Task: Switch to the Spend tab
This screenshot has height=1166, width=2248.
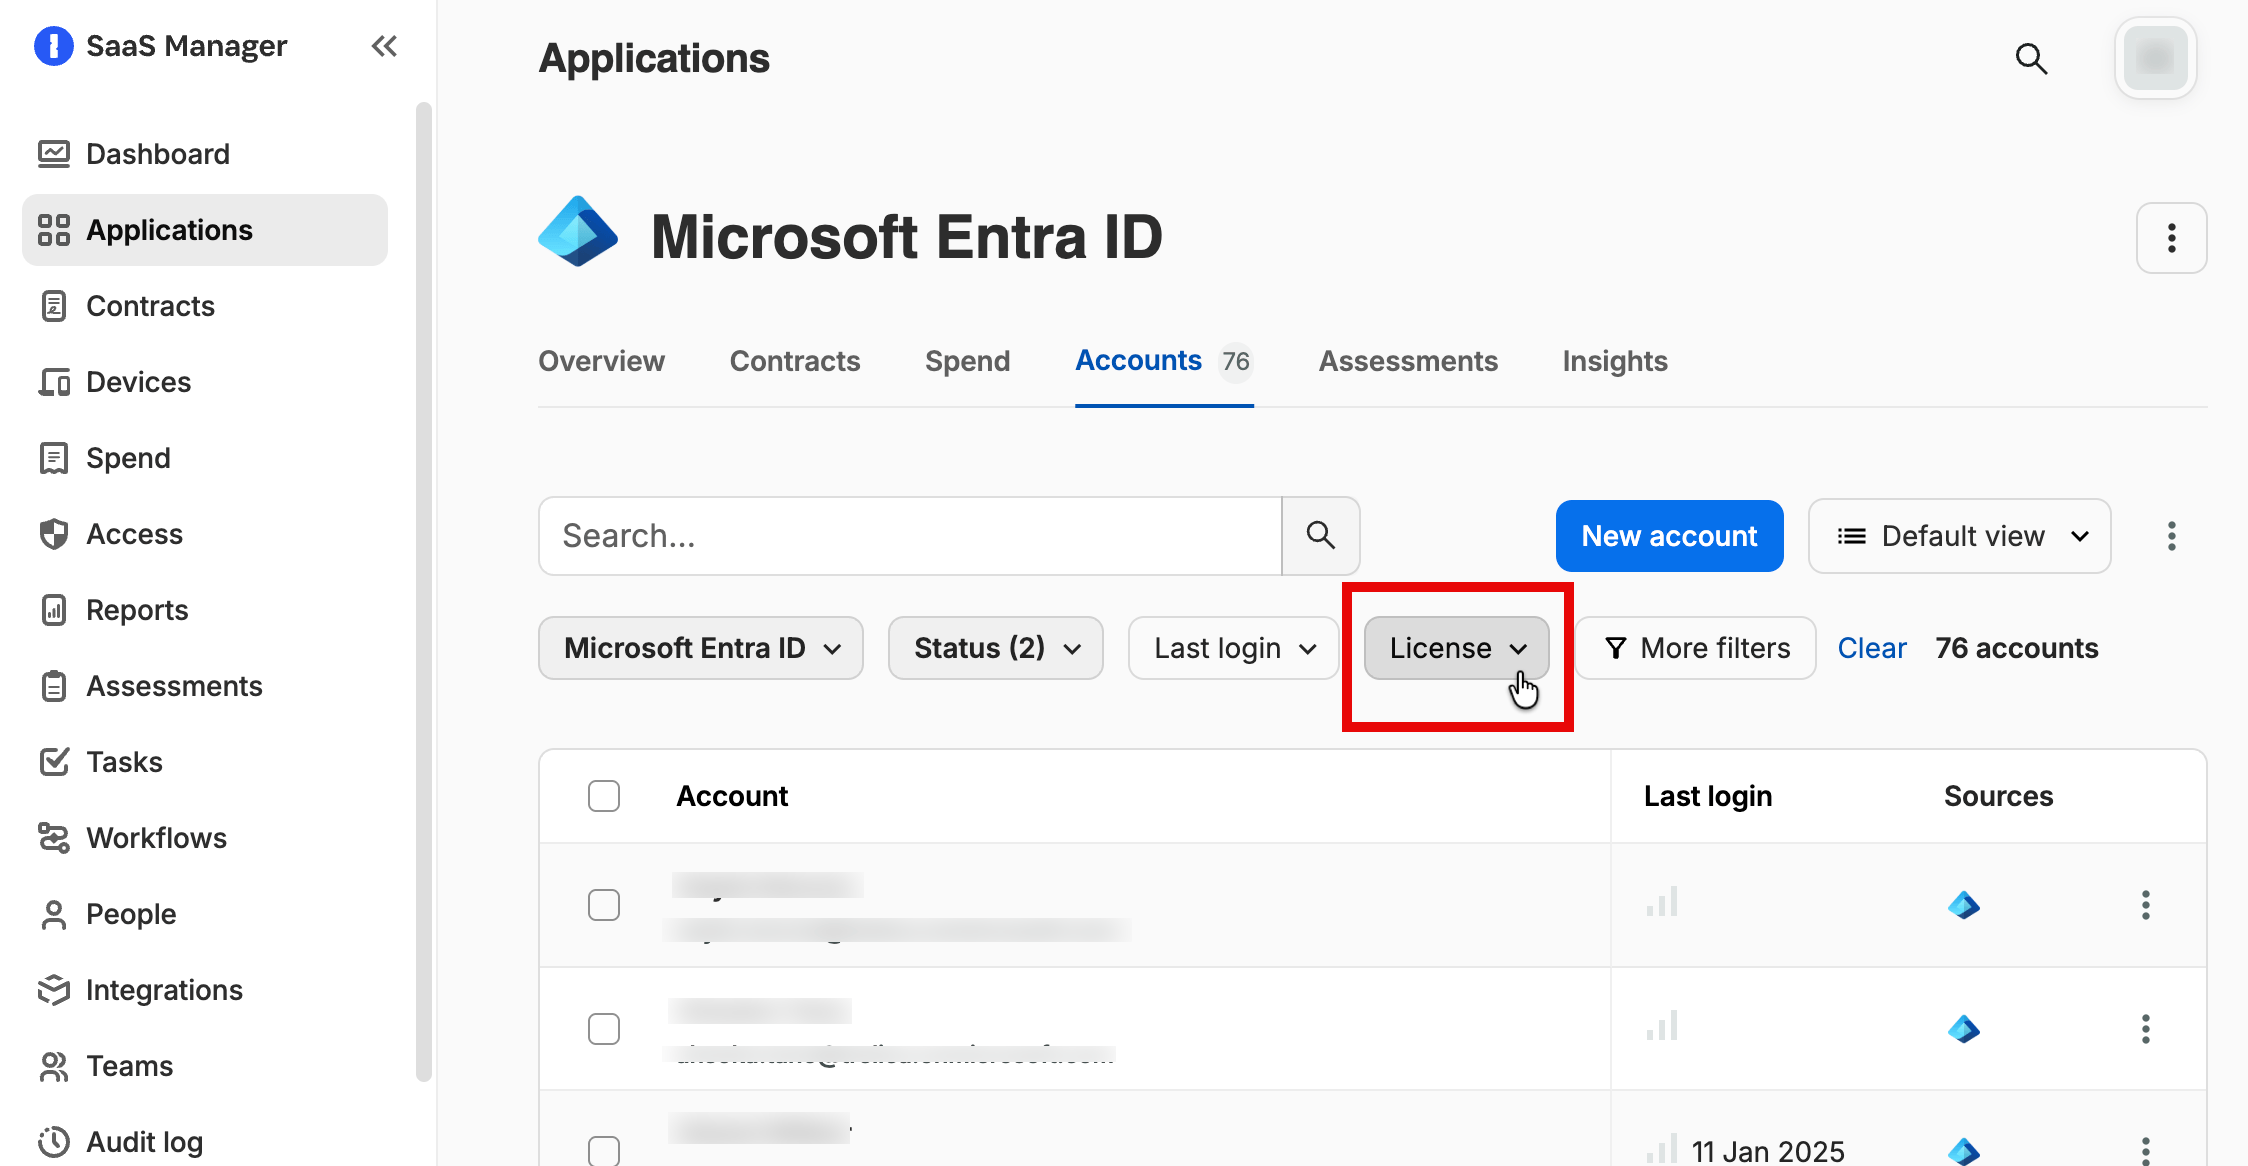Action: [x=967, y=361]
